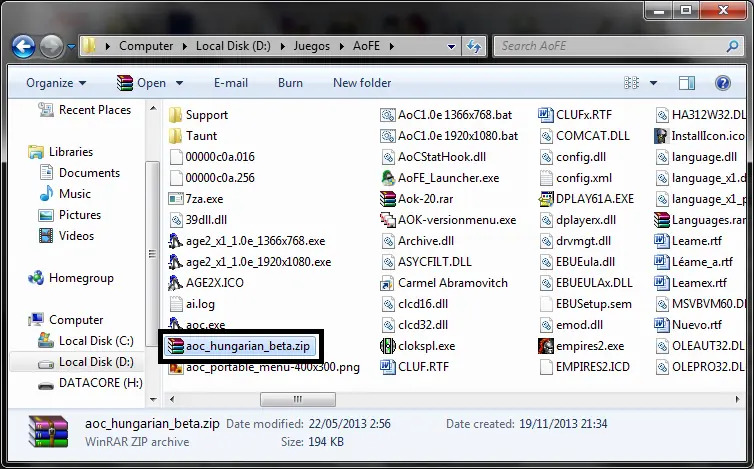The image size is (754, 469).
Task: Create a New folder from toolbar
Action: [362, 83]
